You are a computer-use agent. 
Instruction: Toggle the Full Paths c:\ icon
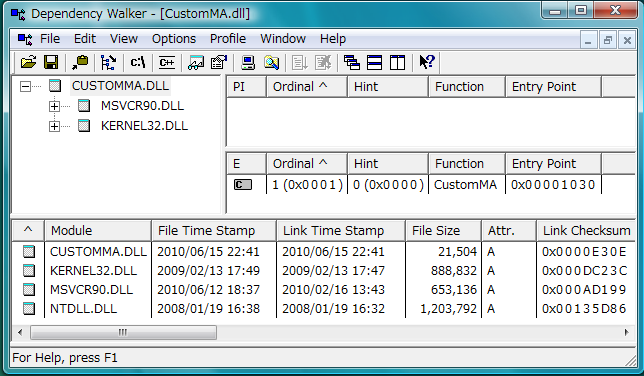(138, 62)
